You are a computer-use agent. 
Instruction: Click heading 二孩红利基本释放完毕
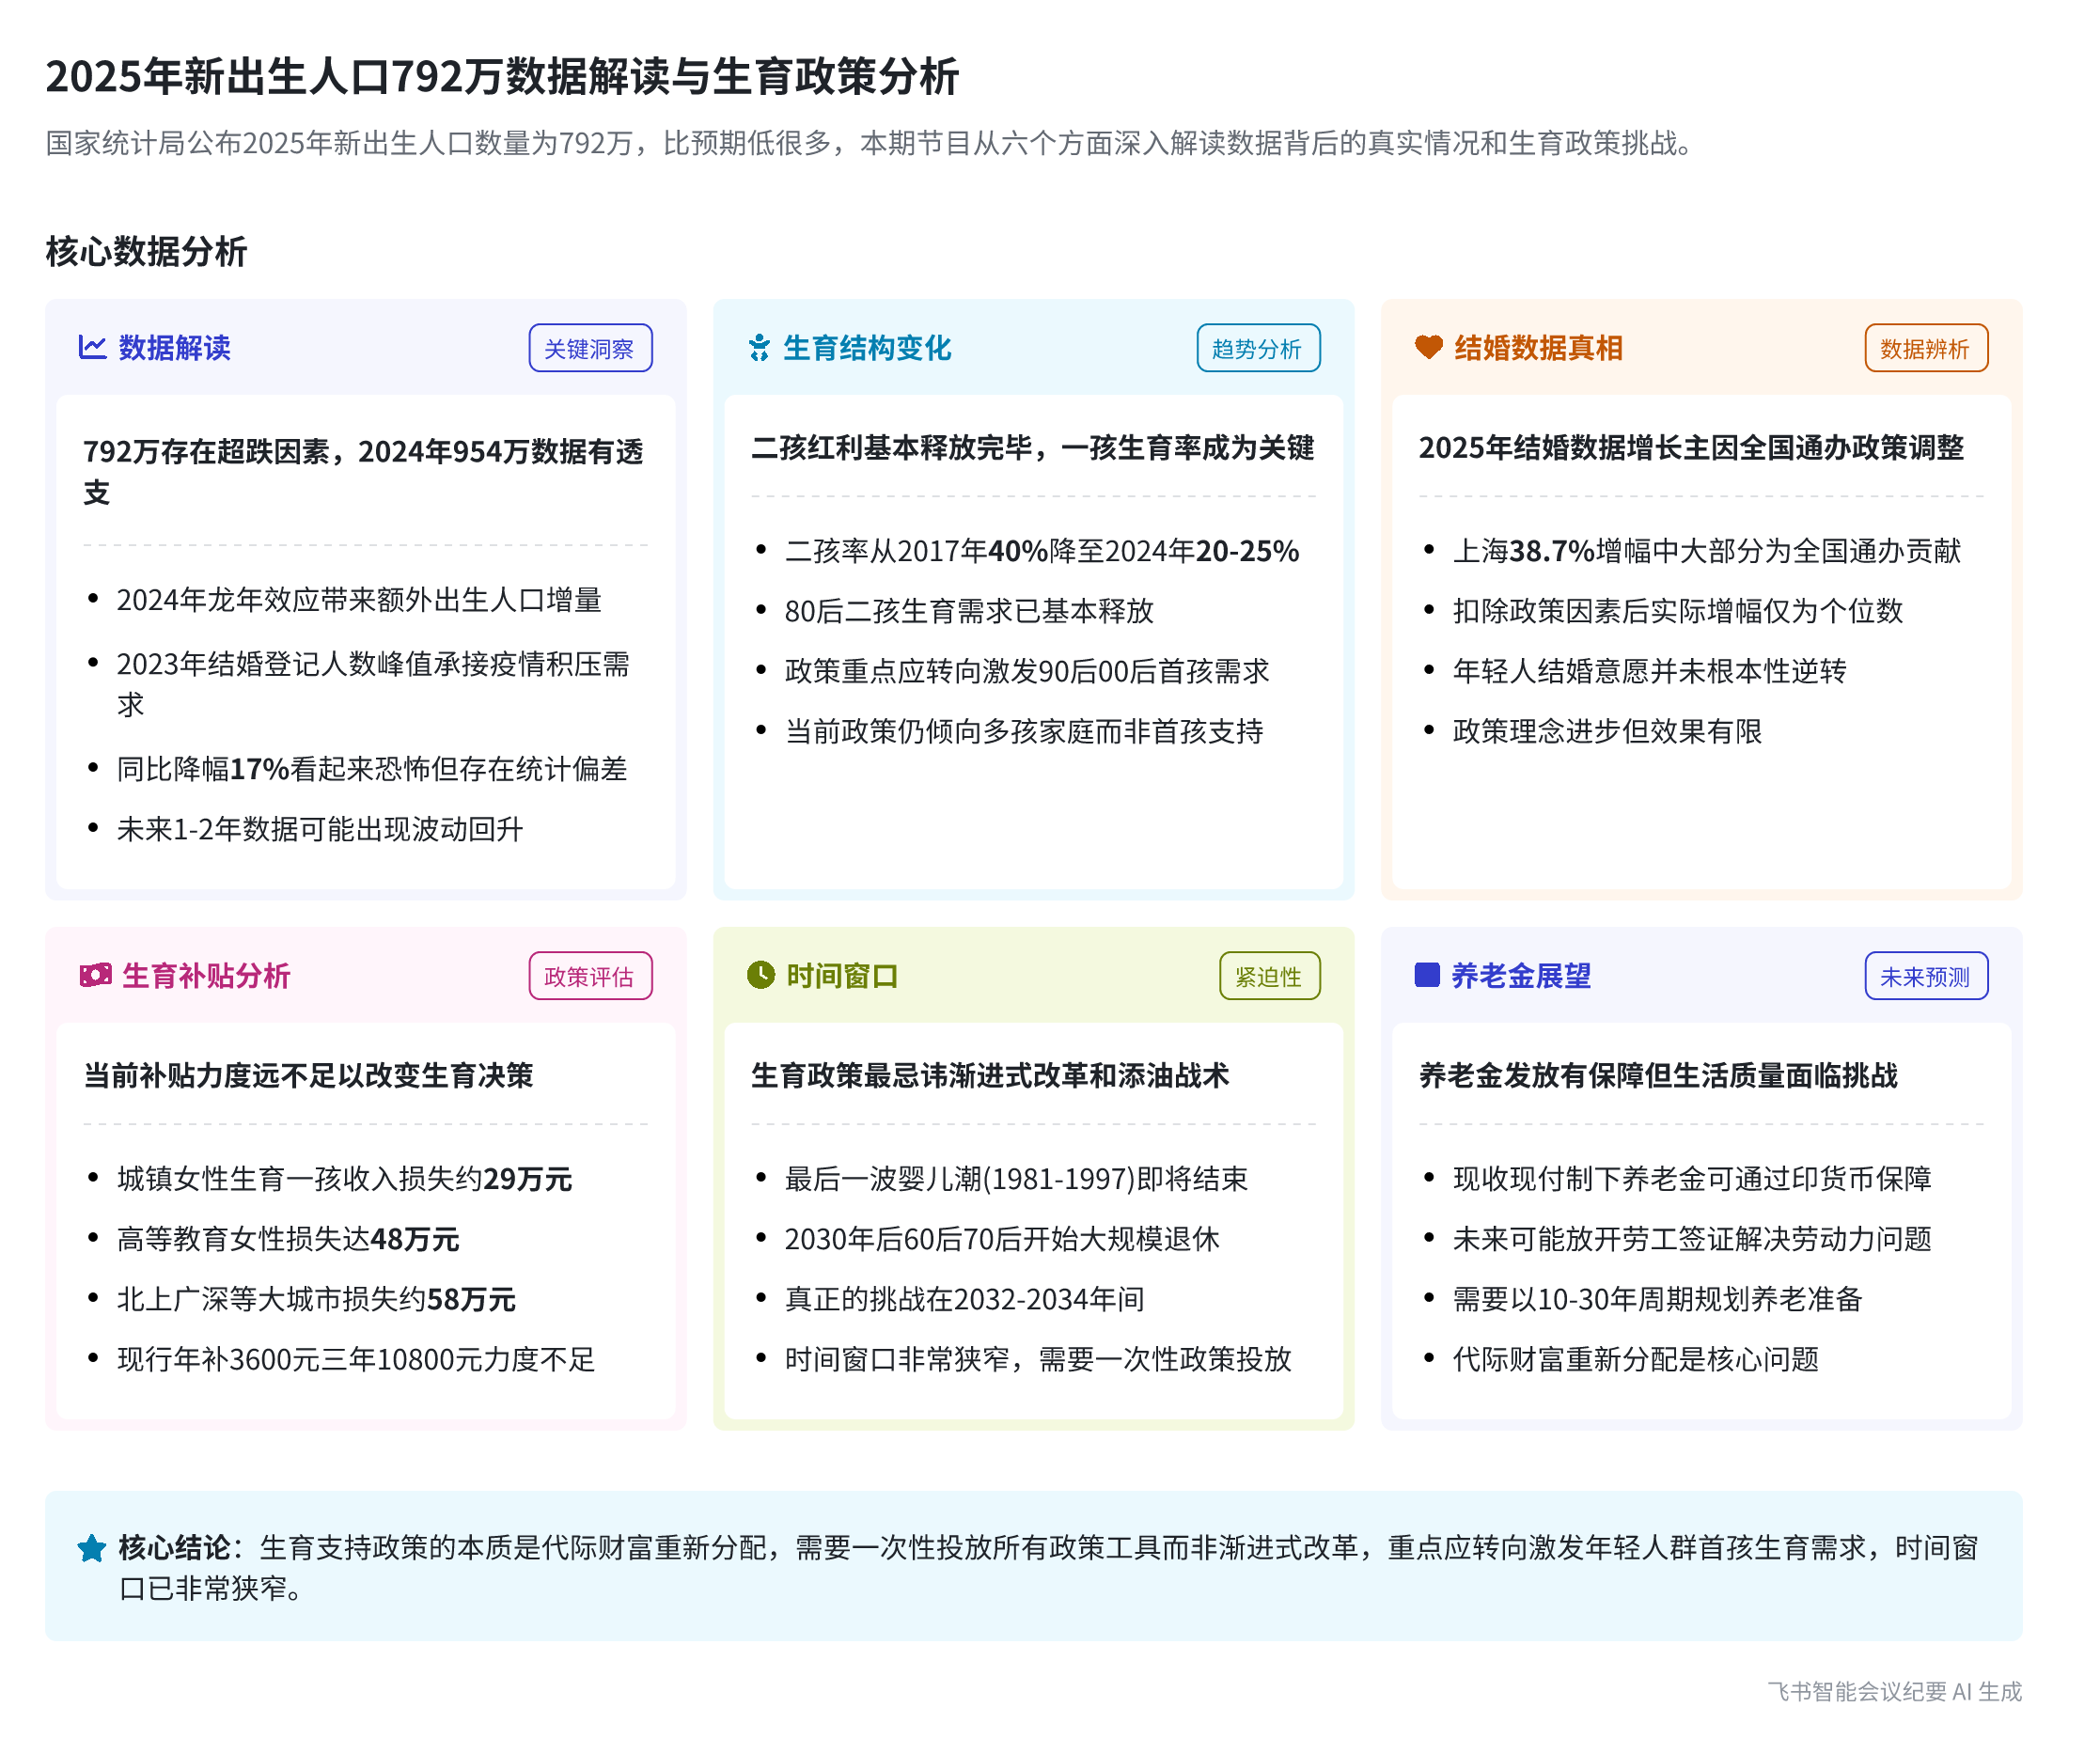1032,448
